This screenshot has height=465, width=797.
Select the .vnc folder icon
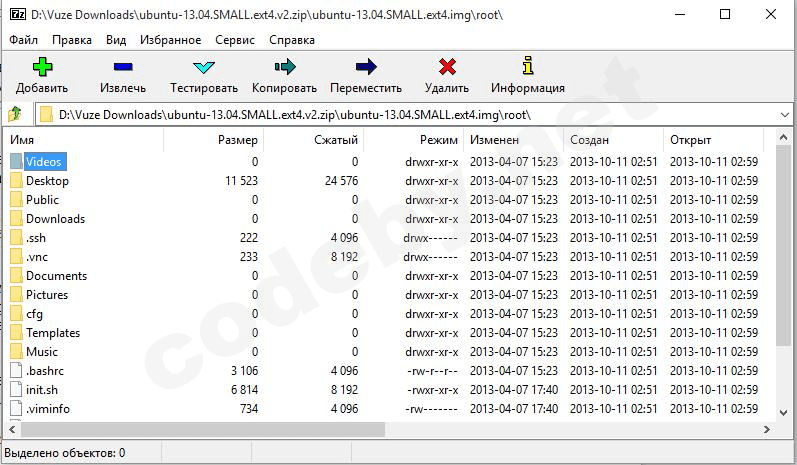point(16,257)
